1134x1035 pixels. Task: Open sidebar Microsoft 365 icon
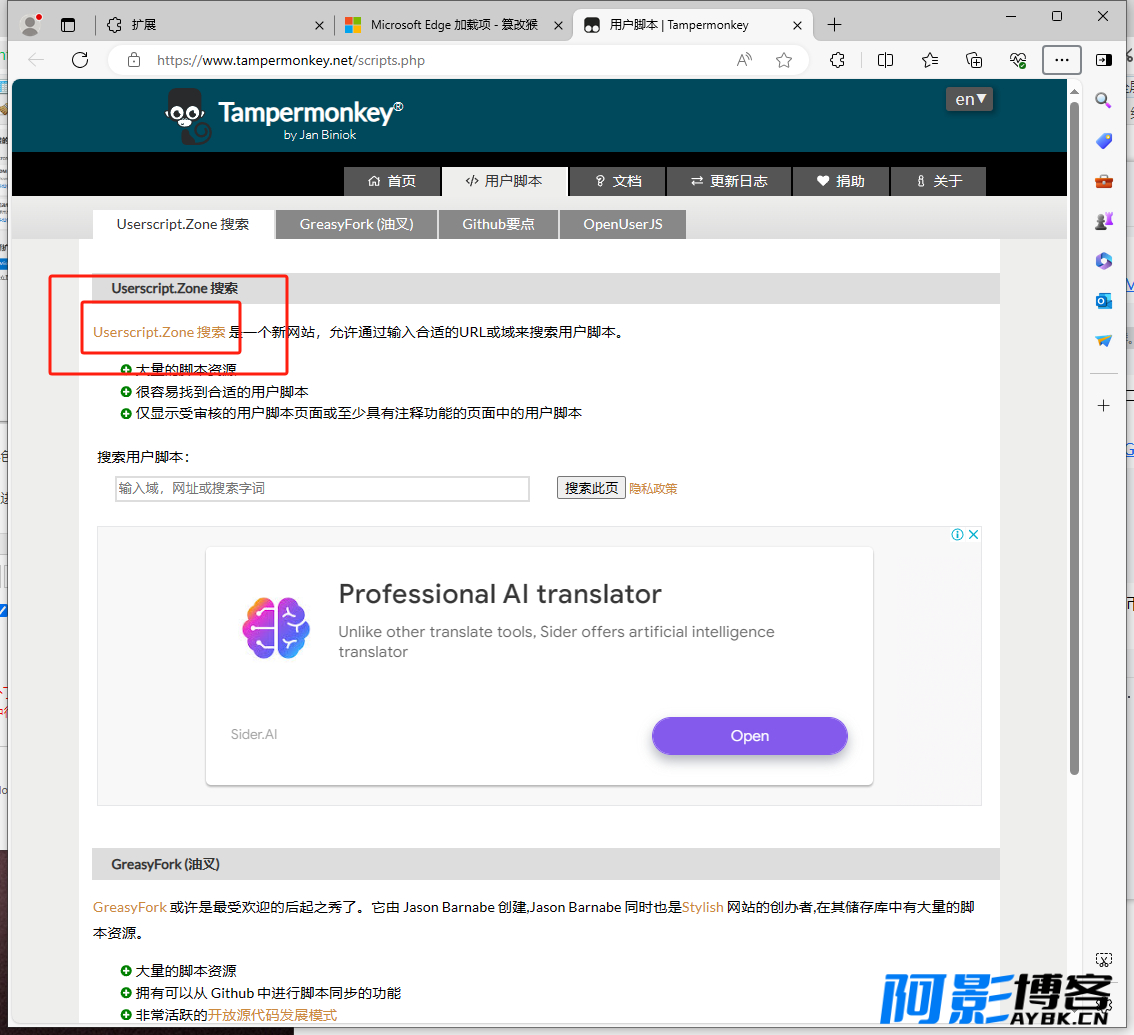[1104, 260]
